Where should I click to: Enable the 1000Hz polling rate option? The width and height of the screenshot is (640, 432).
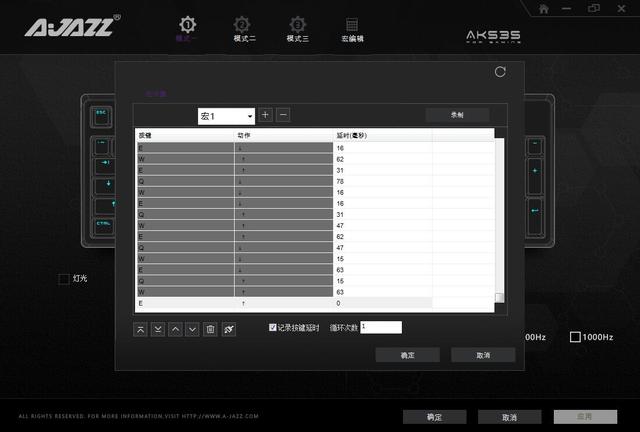click(x=575, y=337)
